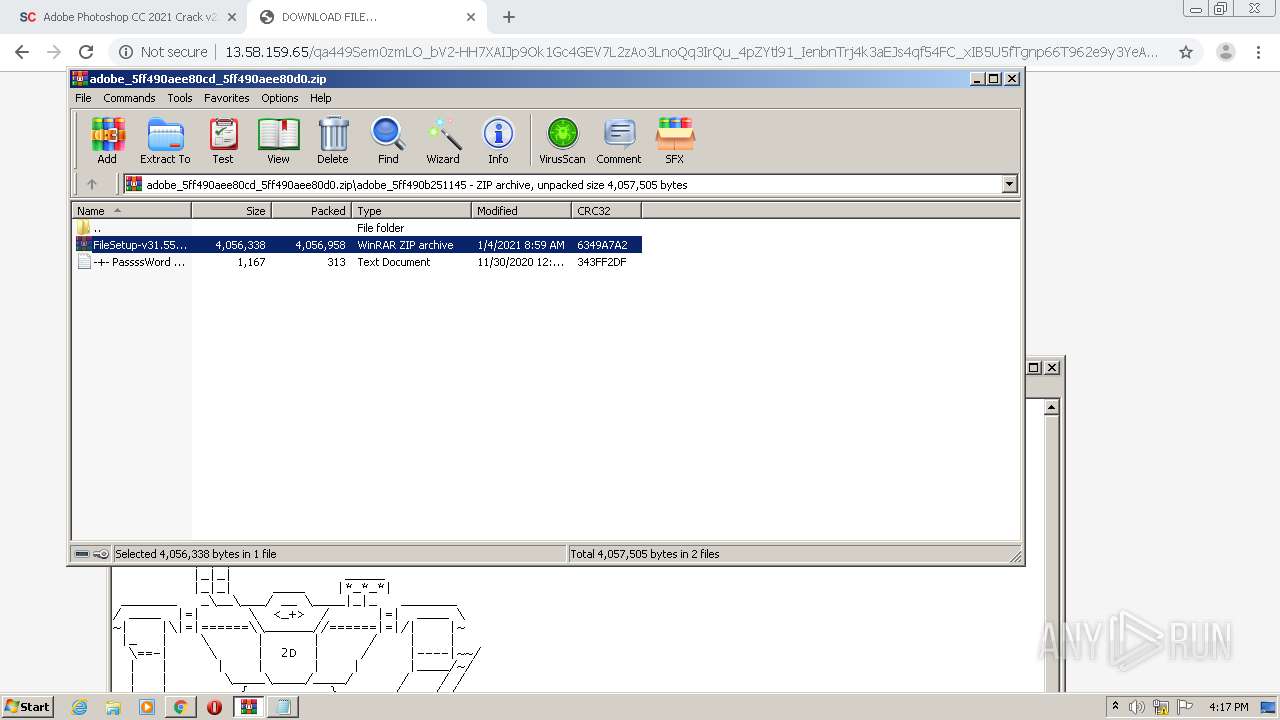Select the FileSetup-v31.55 zip archive row
Viewport: 1280px width, 720px height.
[357, 245]
